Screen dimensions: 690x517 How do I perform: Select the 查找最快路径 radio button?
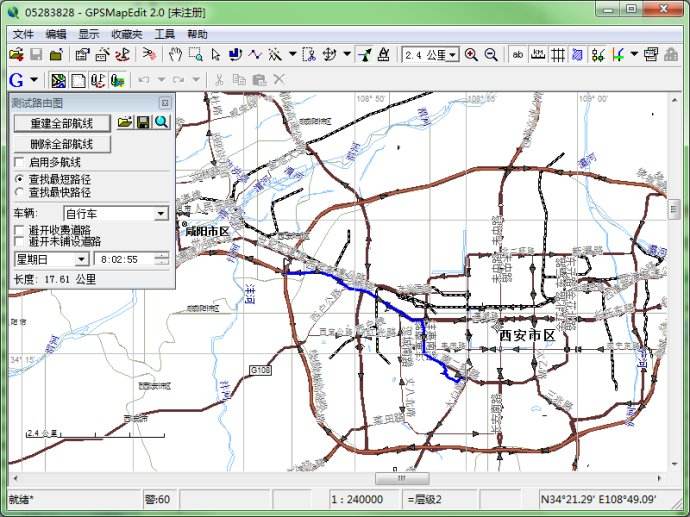(x=20, y=192)
